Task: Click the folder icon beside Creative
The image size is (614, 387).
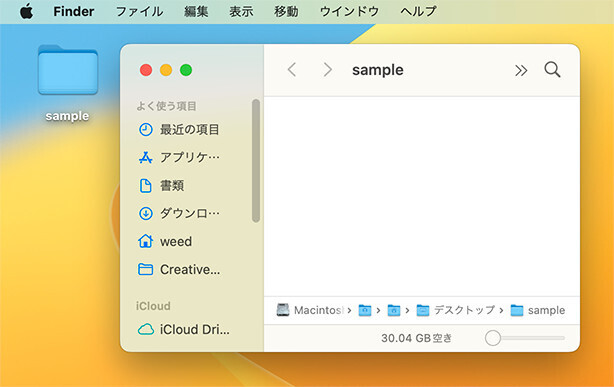Action: coord(146,269)
